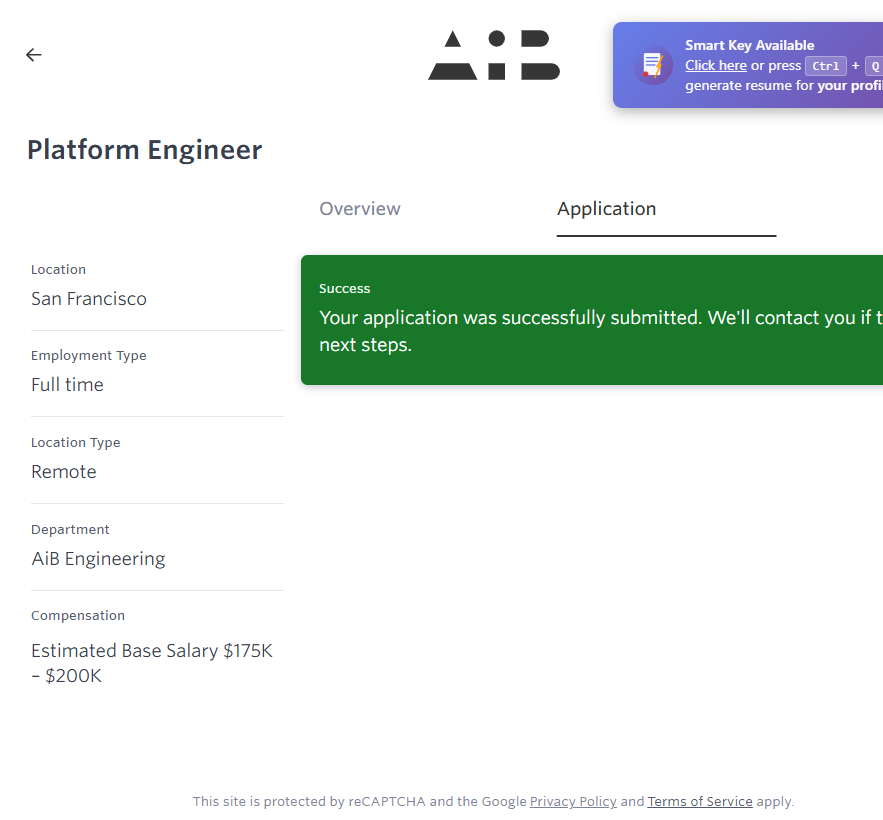Image resolution: width=883 pixels, height=820 pixels.
Task: Select the Application tab
Action: click(x=607, y=209)
